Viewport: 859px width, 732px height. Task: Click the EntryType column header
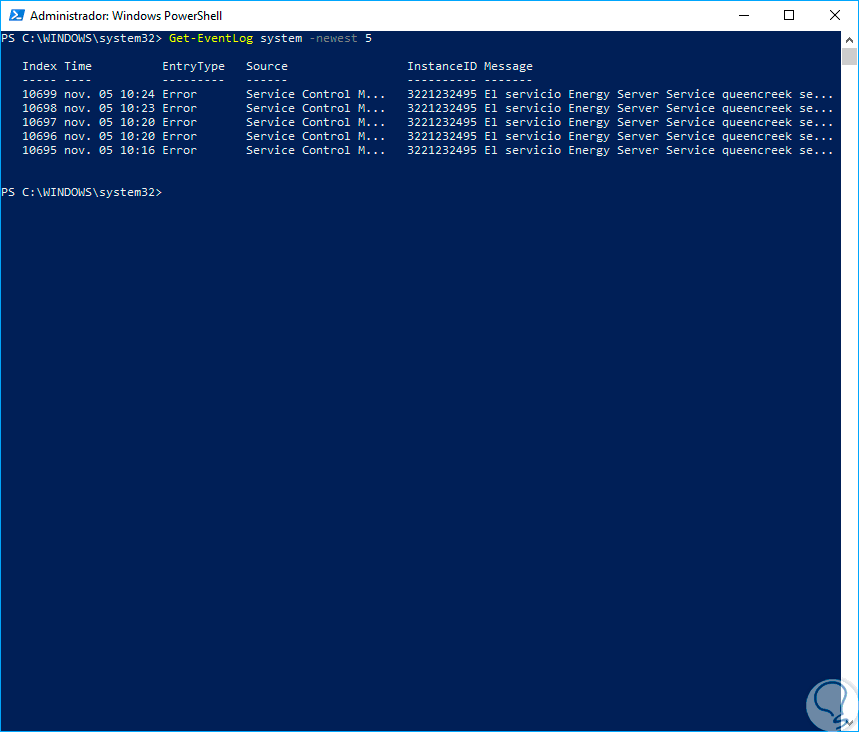click(193, 66)
